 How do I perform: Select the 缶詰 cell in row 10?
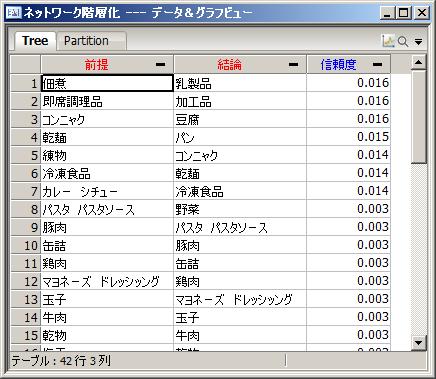[x=107, y=245]
